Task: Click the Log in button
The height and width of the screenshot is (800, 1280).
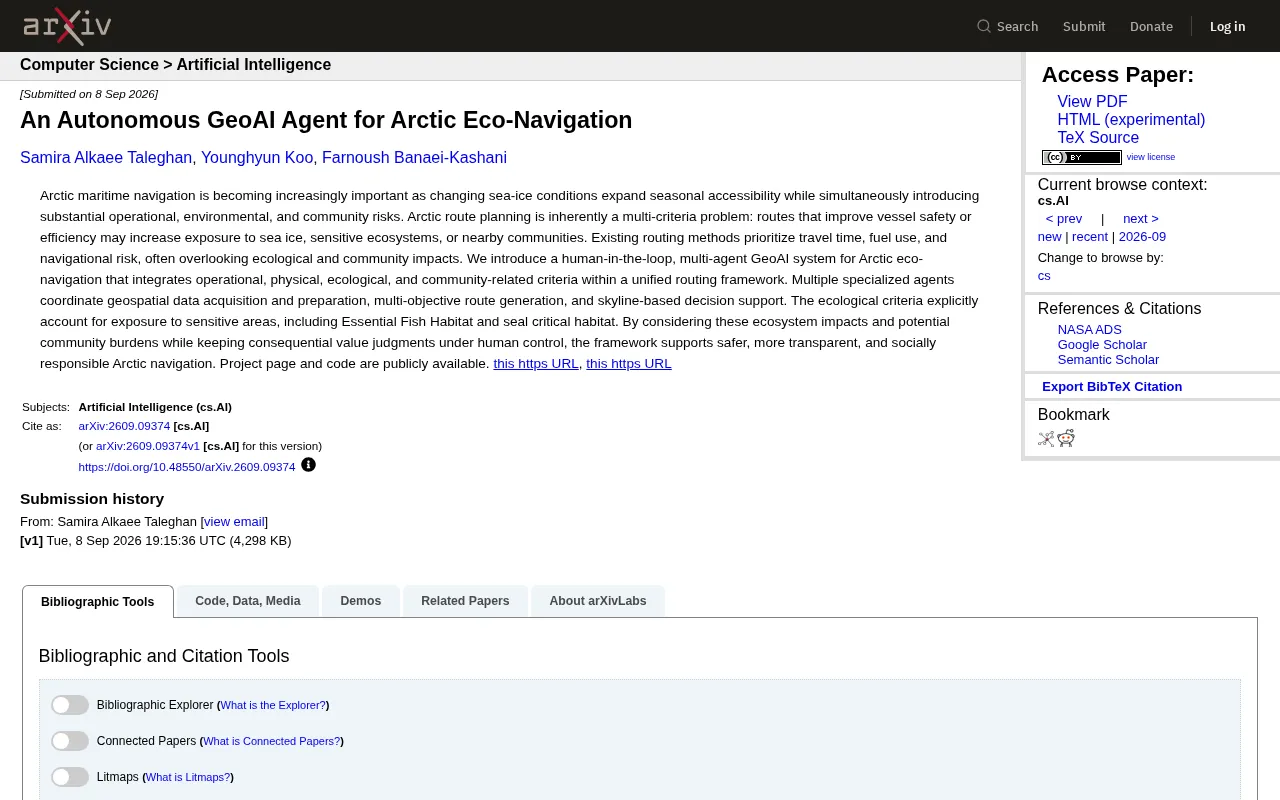Action: click(1227, 26)
